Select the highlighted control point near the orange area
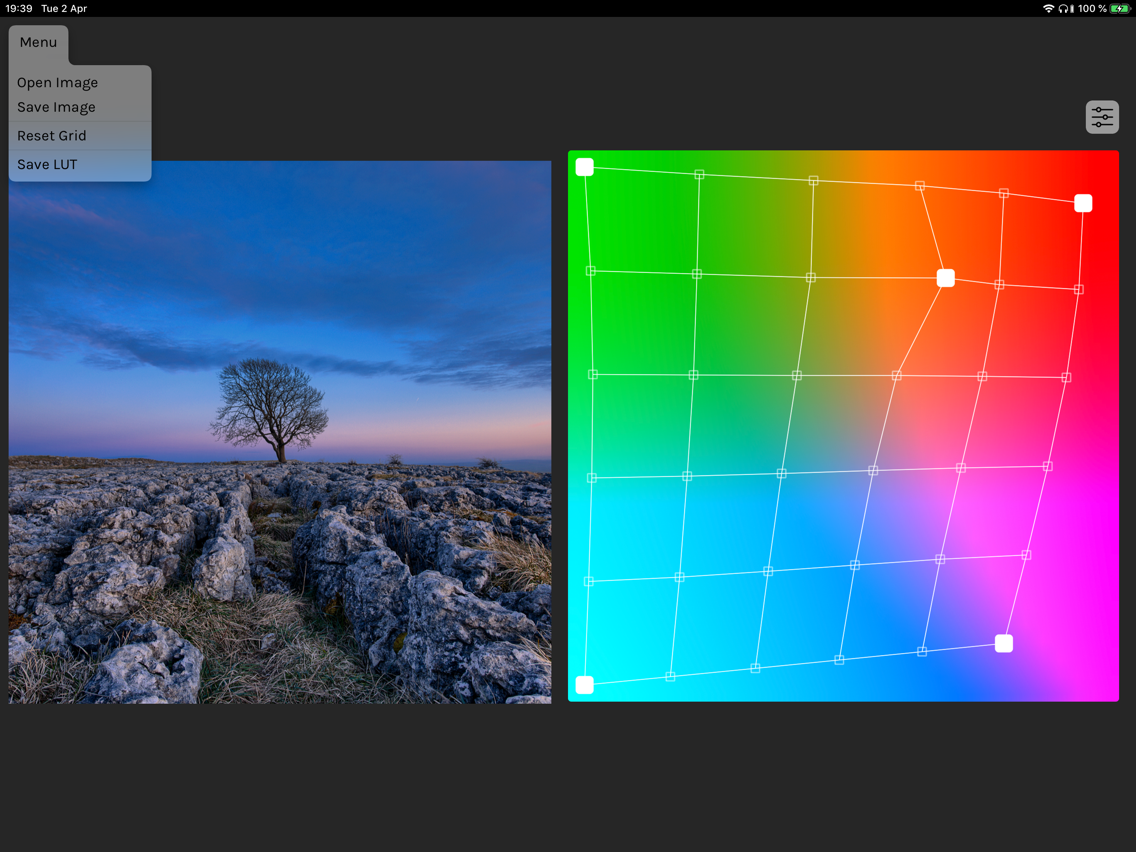The height and width of the screenshot is (852, 1136). point(946,278)
